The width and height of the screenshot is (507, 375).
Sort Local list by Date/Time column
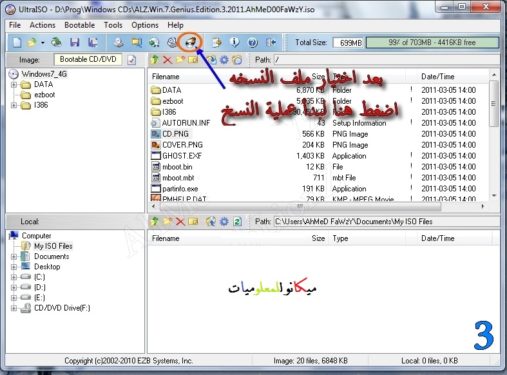coord(438,238)
